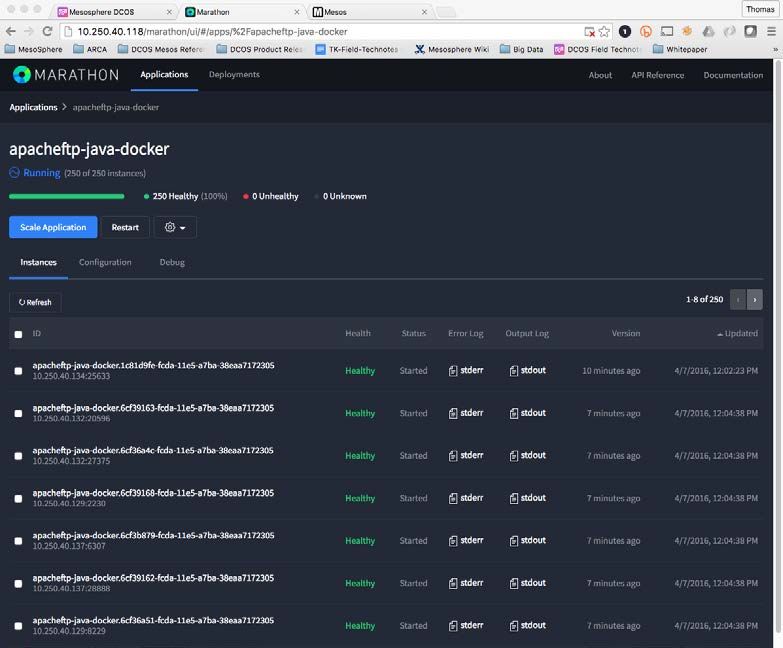Open stdout log for instance 6cf39162

(527, 583)
